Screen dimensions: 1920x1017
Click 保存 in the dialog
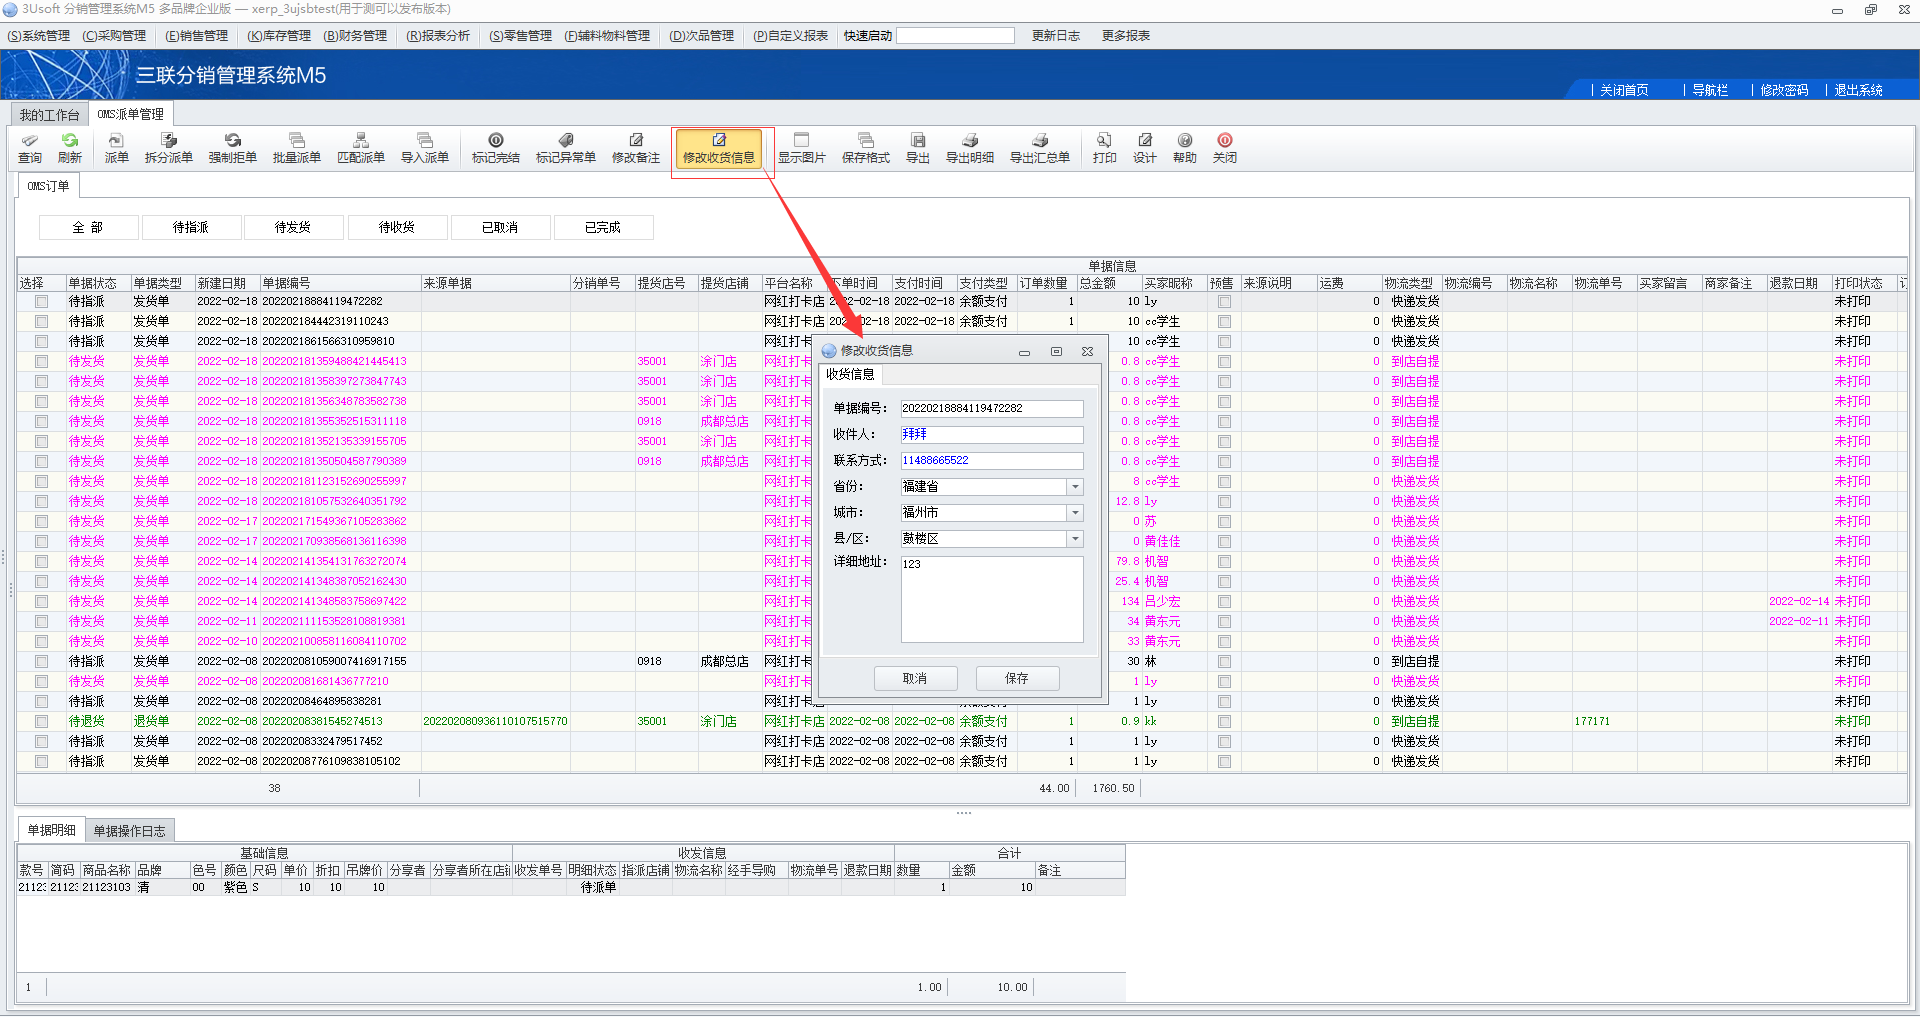[x=1017, y=679]
